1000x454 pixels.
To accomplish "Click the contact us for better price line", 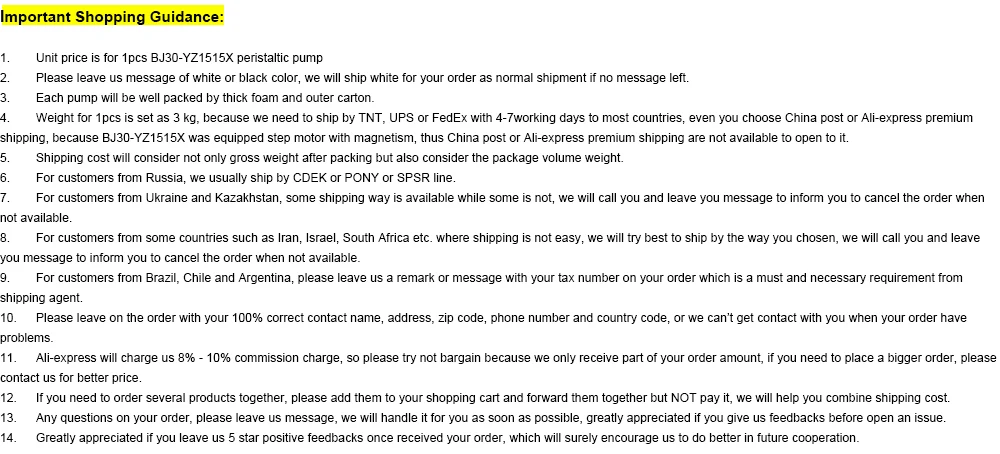I will [x=71, y=377].
